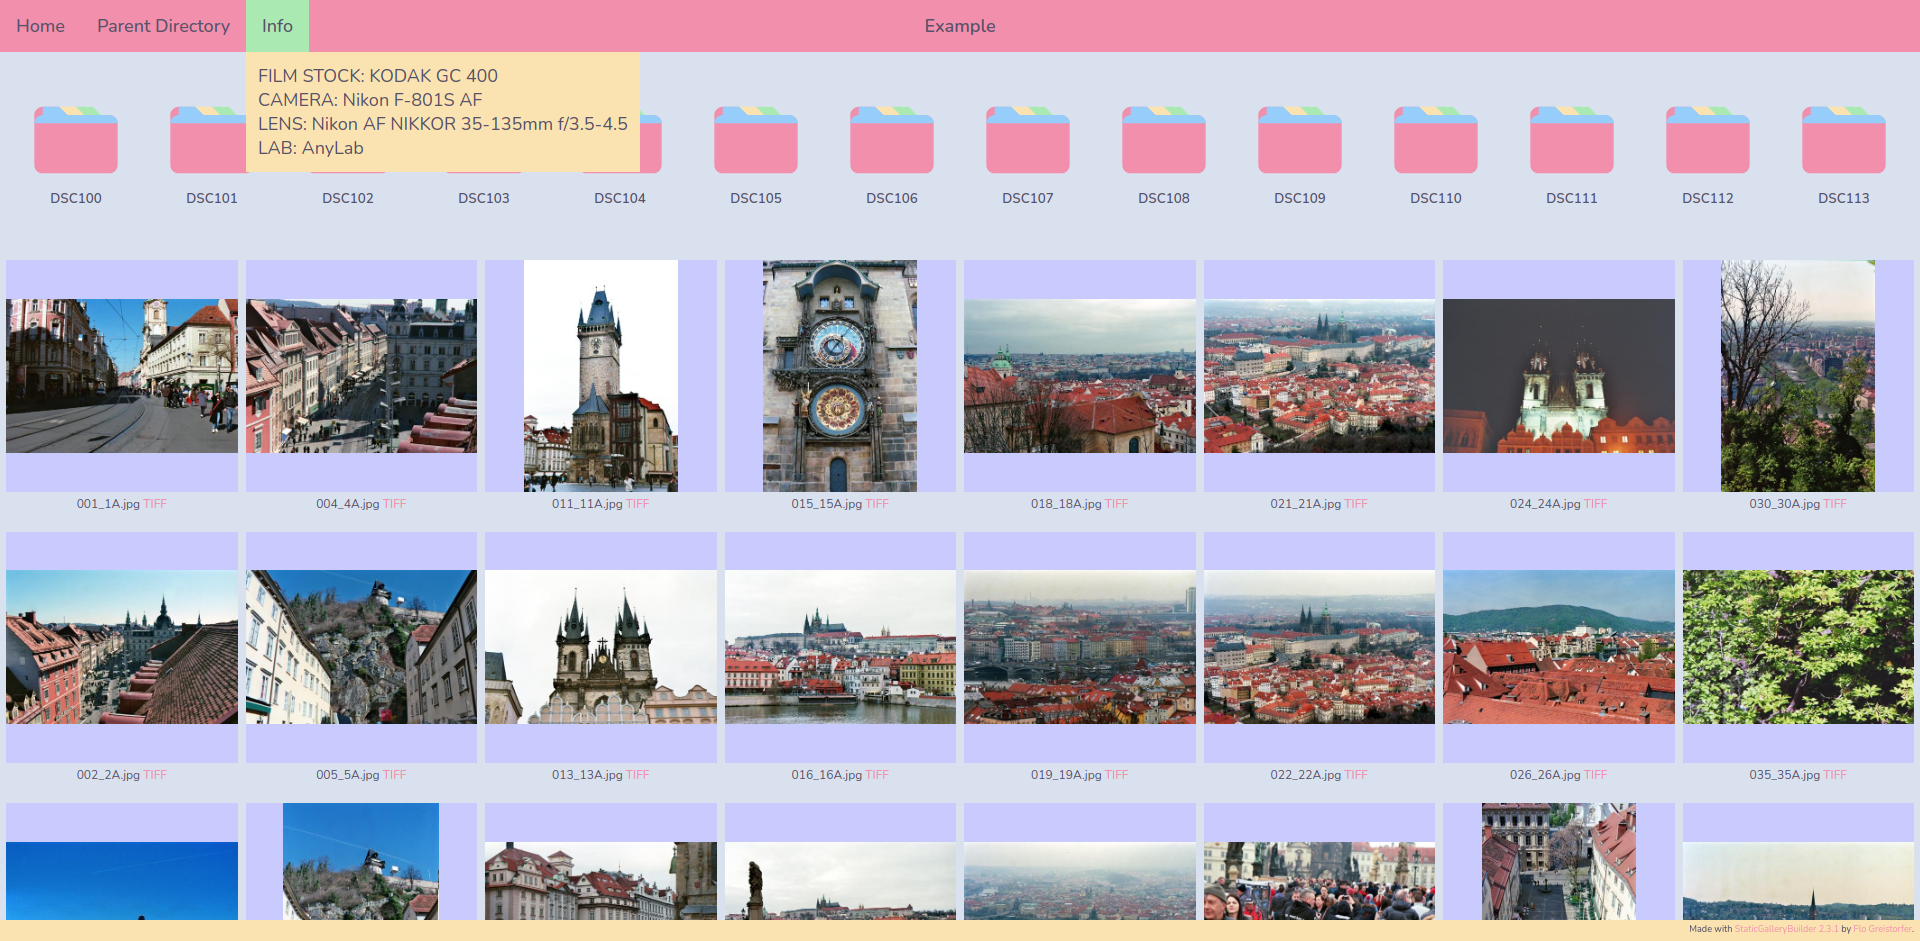This screenshot has height=941, width=1920.
Task: Open the DSC111 folder icon
Action: (1572, 140)
